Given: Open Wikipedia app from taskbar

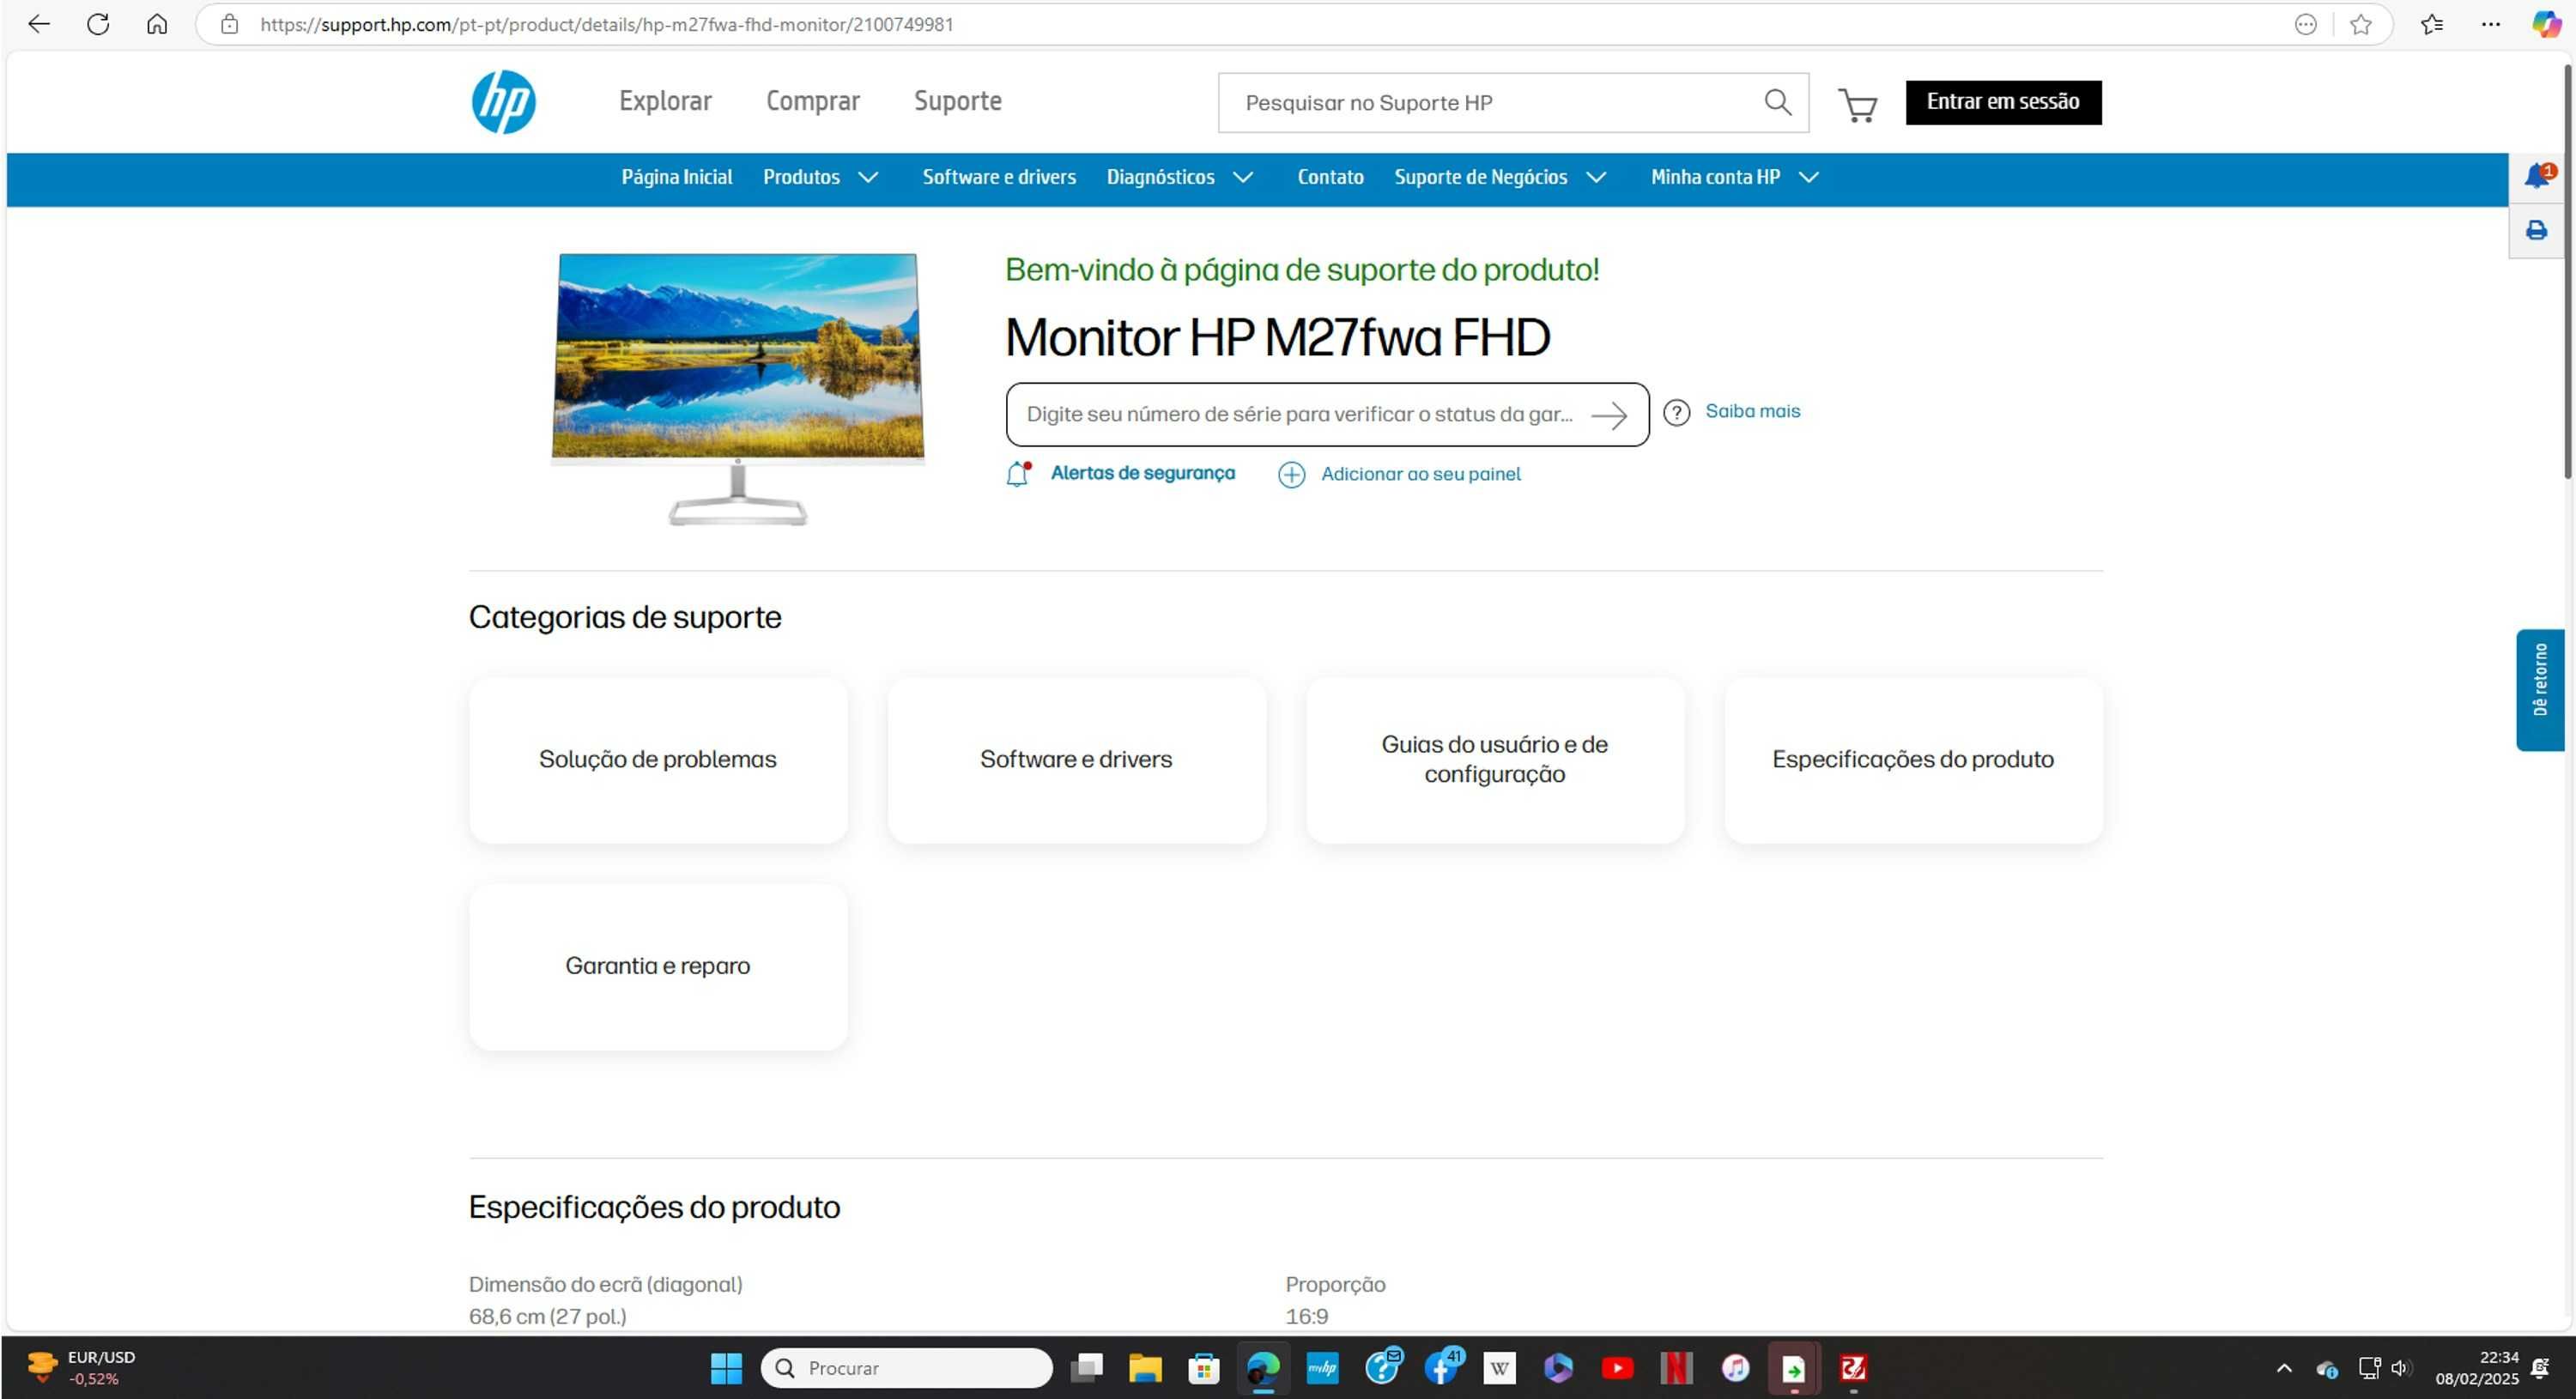Looking at the screenshot, I should (1499, 1367).
